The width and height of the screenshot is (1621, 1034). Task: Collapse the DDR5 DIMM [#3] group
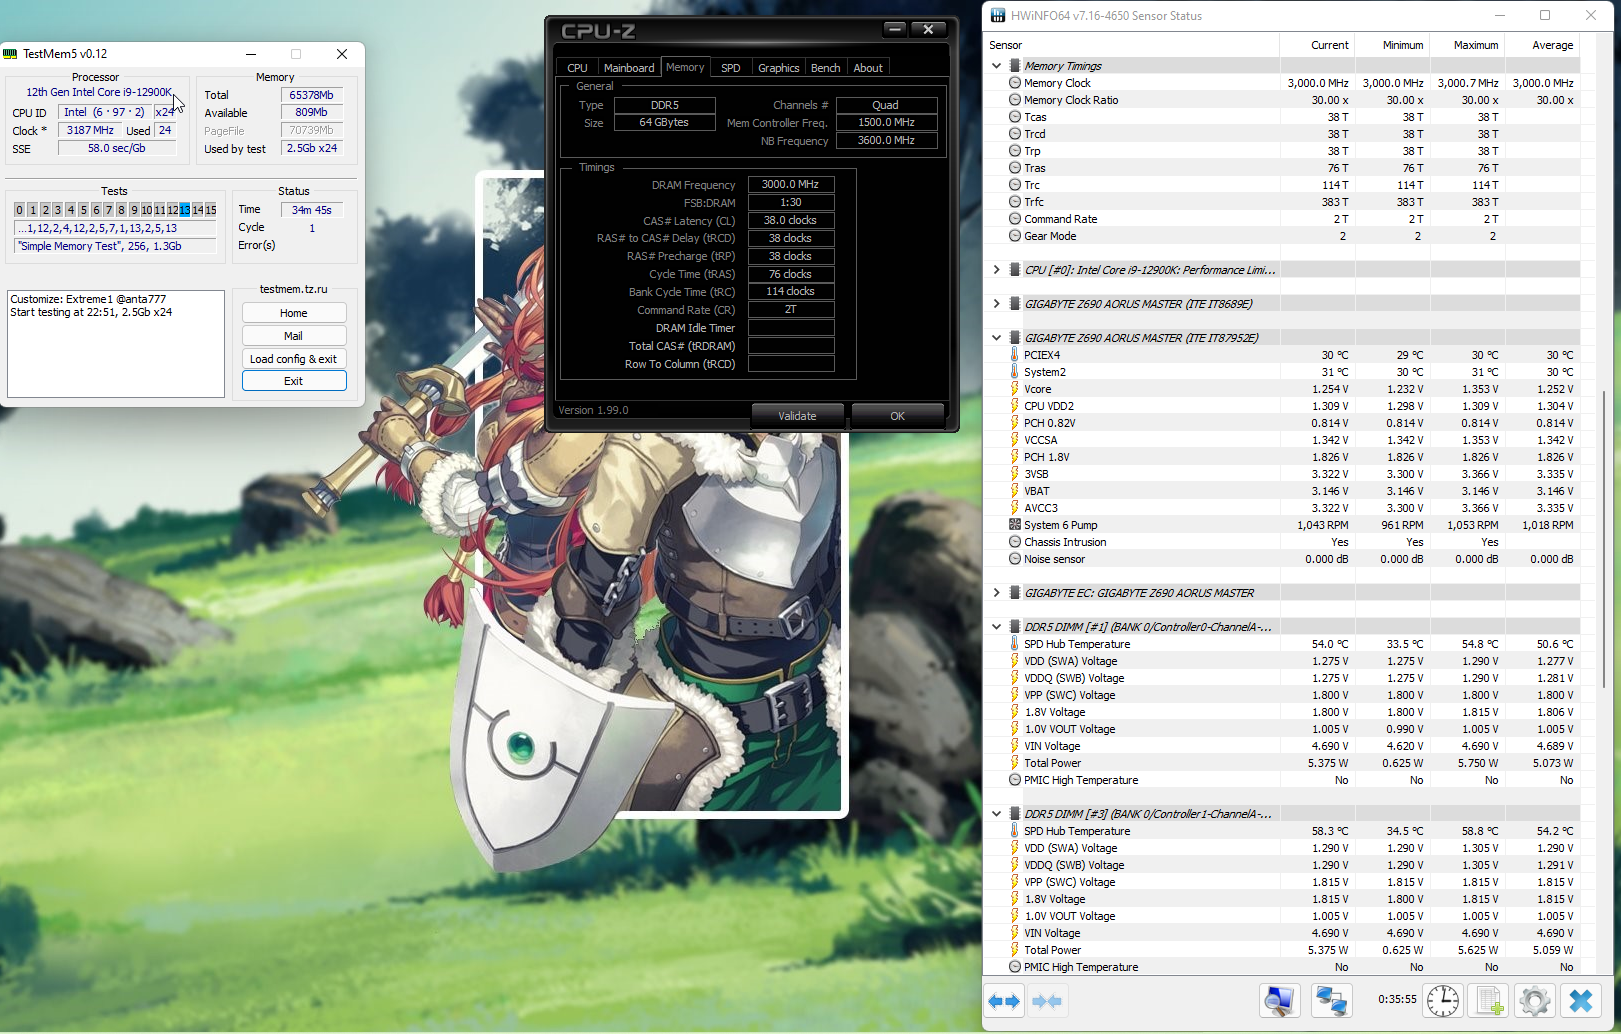click(x=996, y=814)
